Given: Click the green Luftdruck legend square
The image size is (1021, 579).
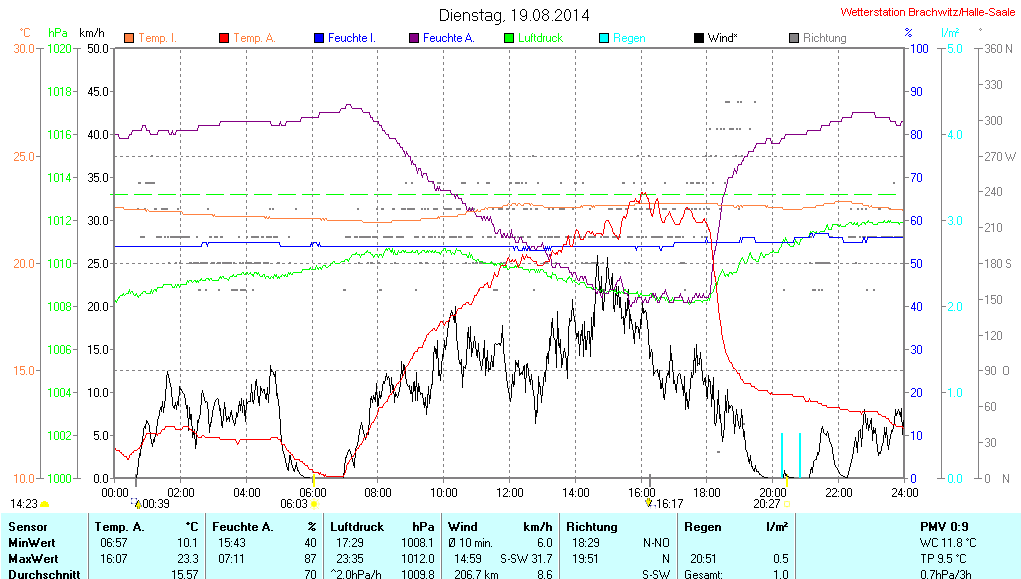Looking at the screenshot, I should pyautogui.click(x=509, y=38).
